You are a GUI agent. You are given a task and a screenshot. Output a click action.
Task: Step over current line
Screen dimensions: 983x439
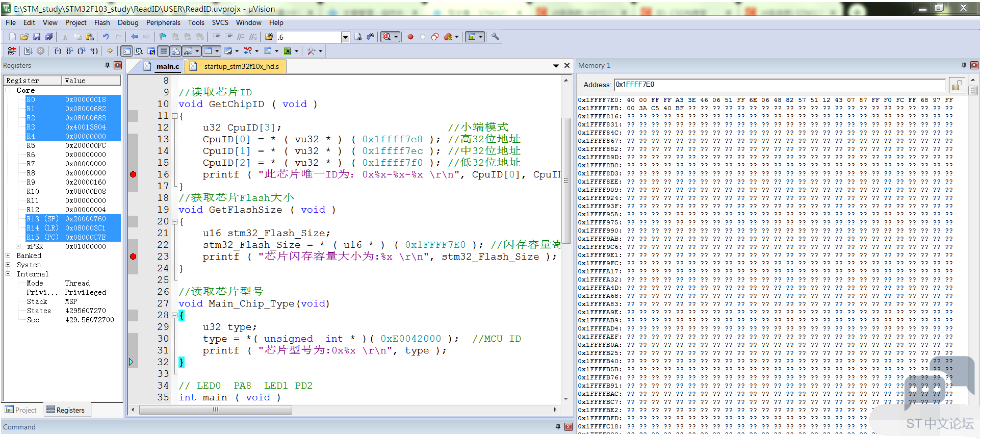(x=70, y=51)
